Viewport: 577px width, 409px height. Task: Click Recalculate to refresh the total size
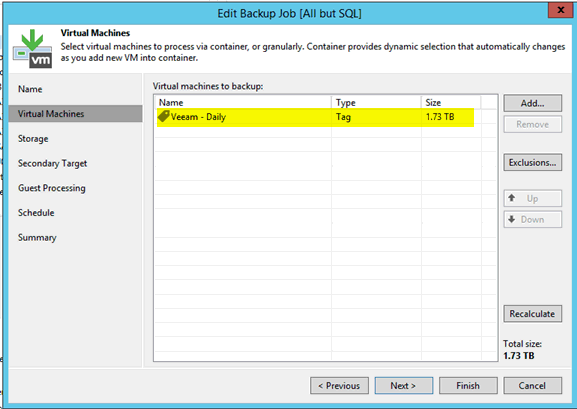point(532,314)
